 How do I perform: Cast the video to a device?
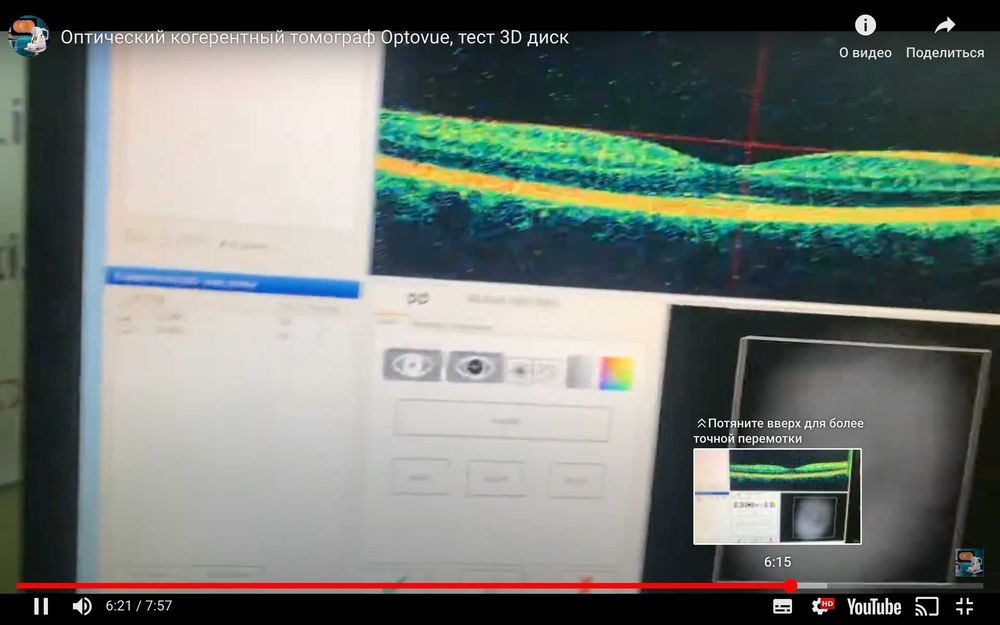click(927, 607)
